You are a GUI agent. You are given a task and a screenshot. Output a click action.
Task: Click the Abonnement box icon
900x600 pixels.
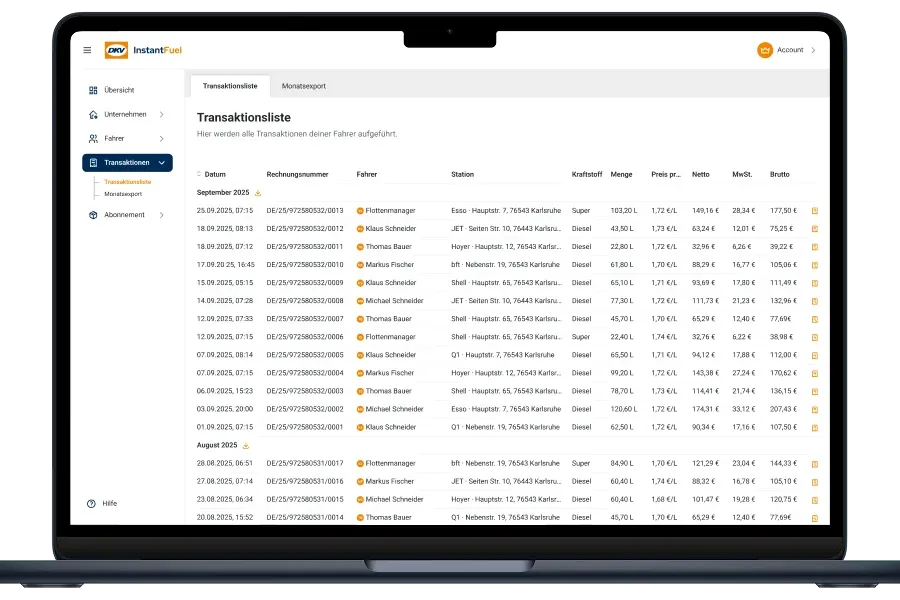(93, 215)
